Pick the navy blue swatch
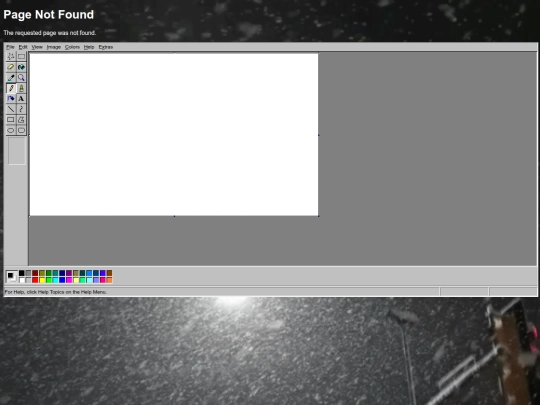This screenshot has height=405, width=540. [62, 273]
